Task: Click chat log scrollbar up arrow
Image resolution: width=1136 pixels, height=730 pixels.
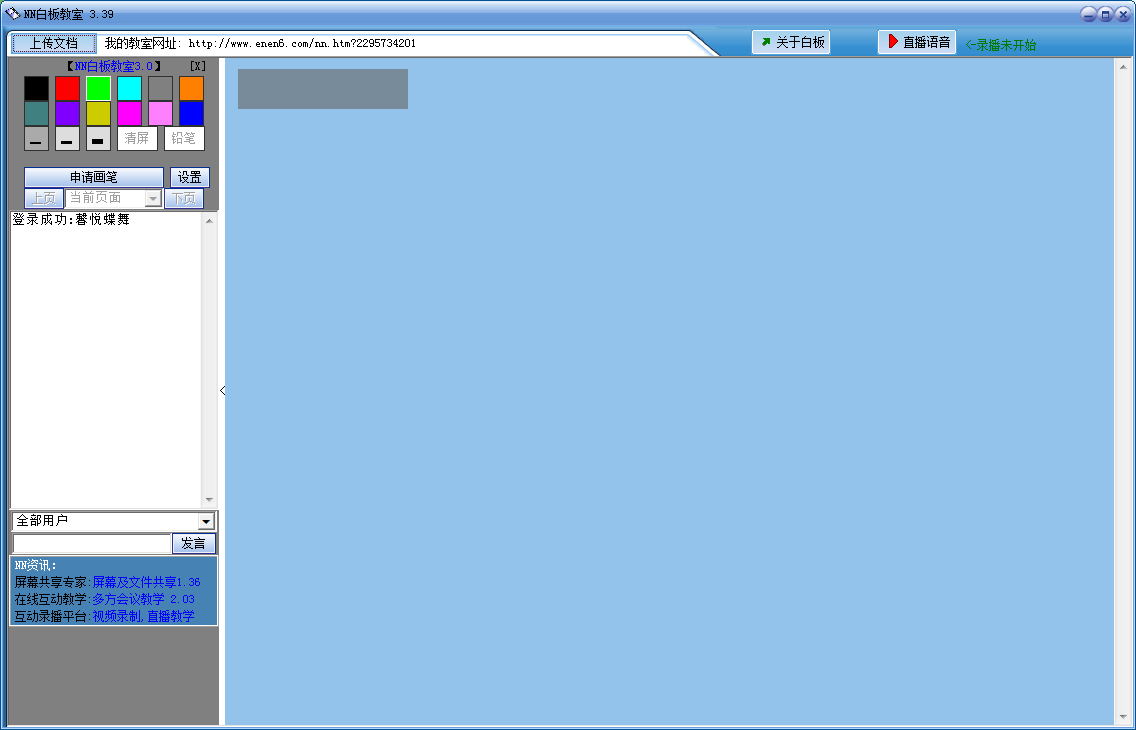Action: pos(209,221)
